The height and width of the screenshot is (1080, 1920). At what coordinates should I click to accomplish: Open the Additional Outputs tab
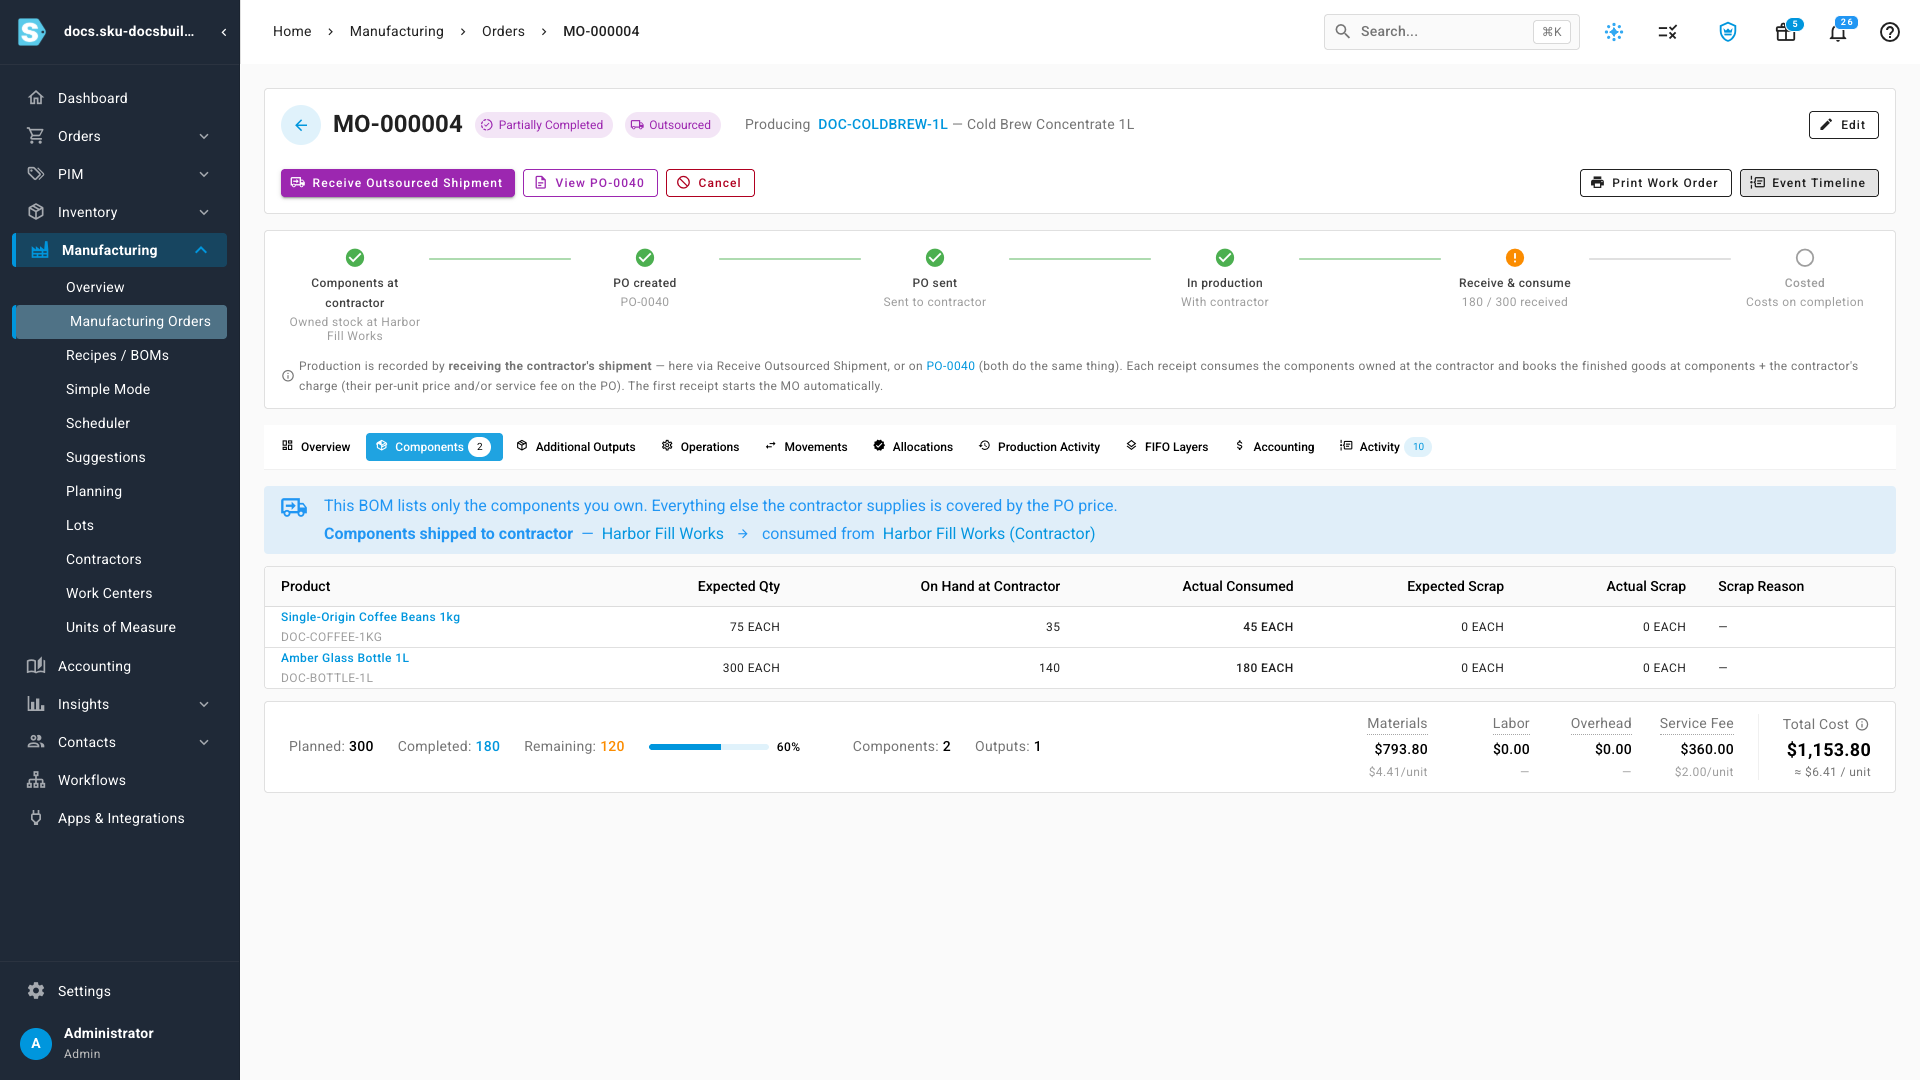tap(576, 447)
